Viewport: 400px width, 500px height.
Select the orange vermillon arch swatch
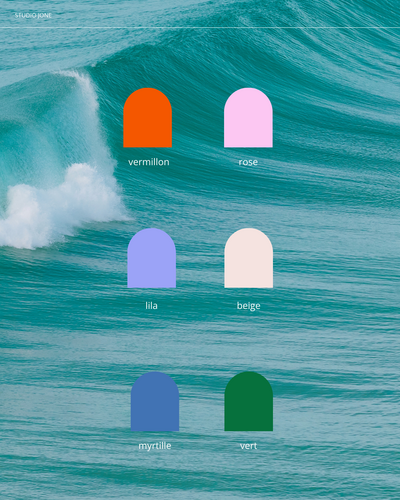(148, 118)
